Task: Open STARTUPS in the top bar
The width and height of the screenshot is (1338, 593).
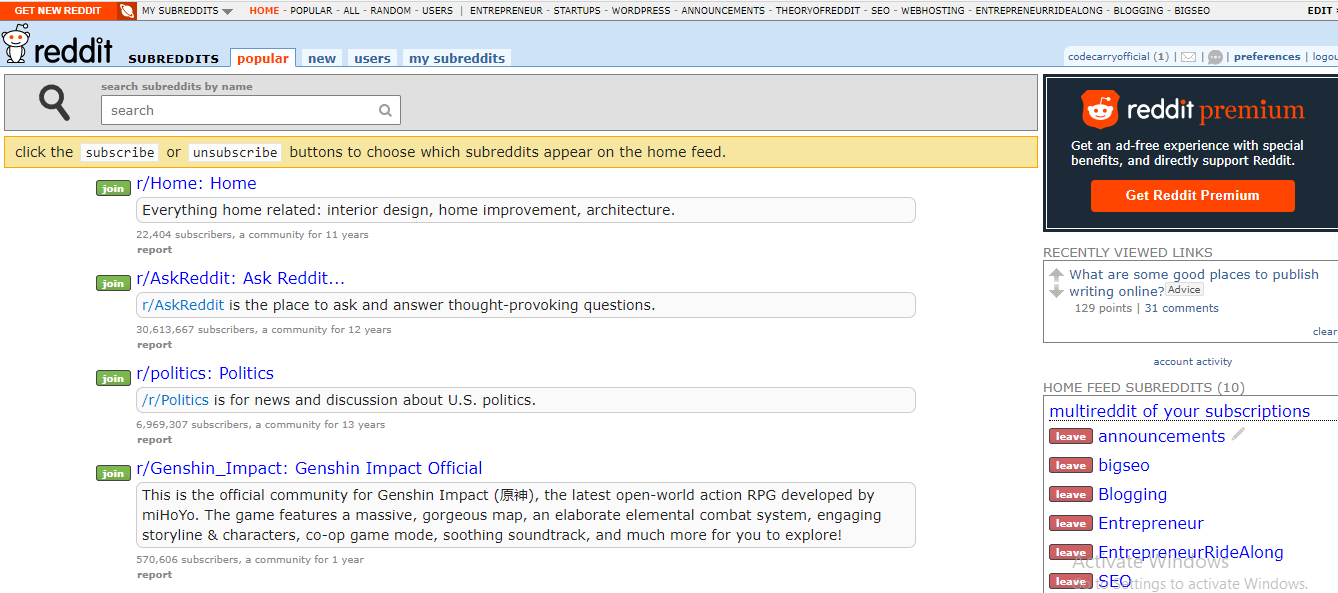Action: (577, 11)
